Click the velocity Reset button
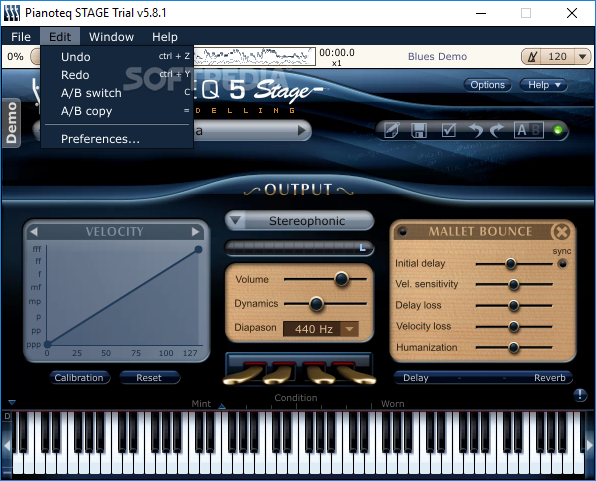596x481 pixels. point(149,378)
